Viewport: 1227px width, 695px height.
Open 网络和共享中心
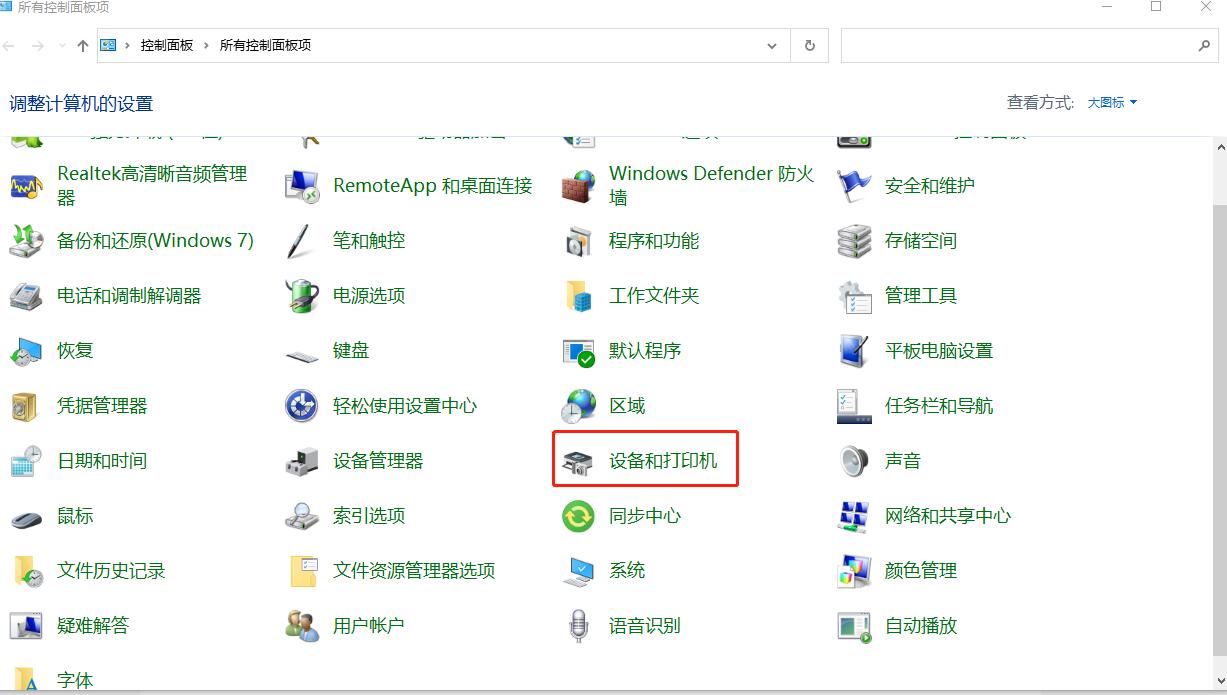coord(946,515)
